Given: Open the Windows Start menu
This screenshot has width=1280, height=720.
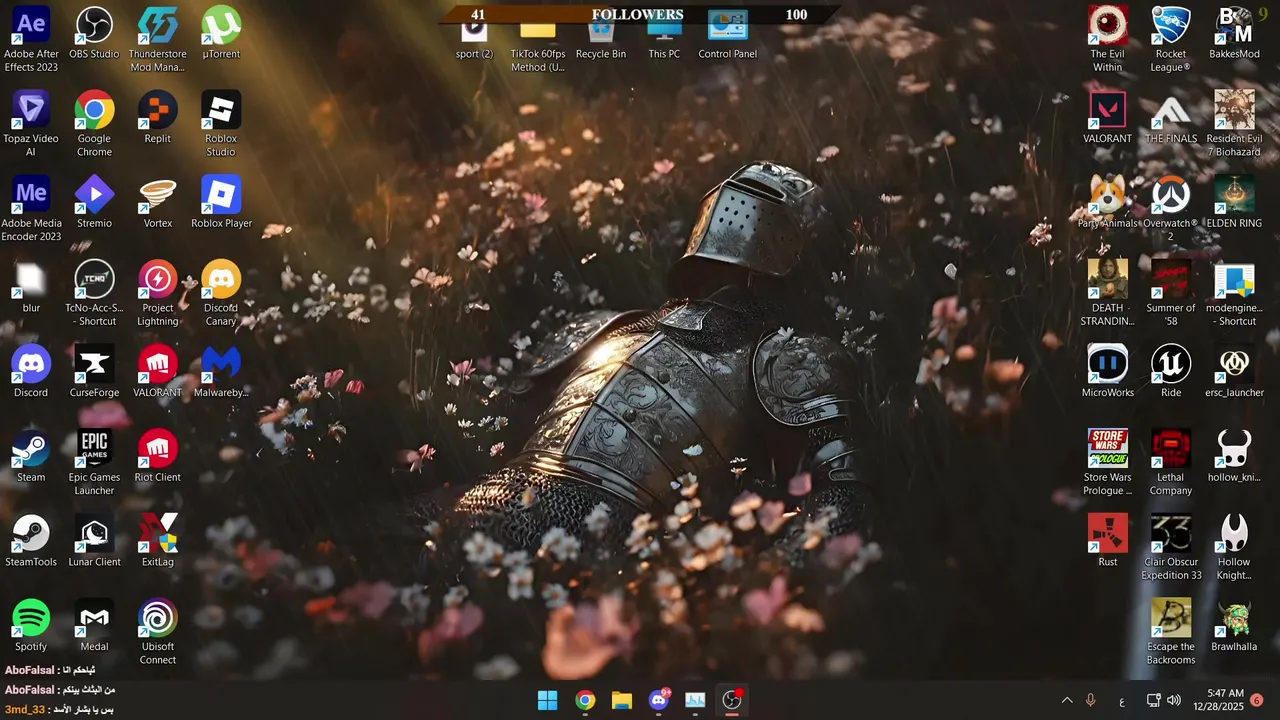Looking at the screenshot, I should point(548,700).
